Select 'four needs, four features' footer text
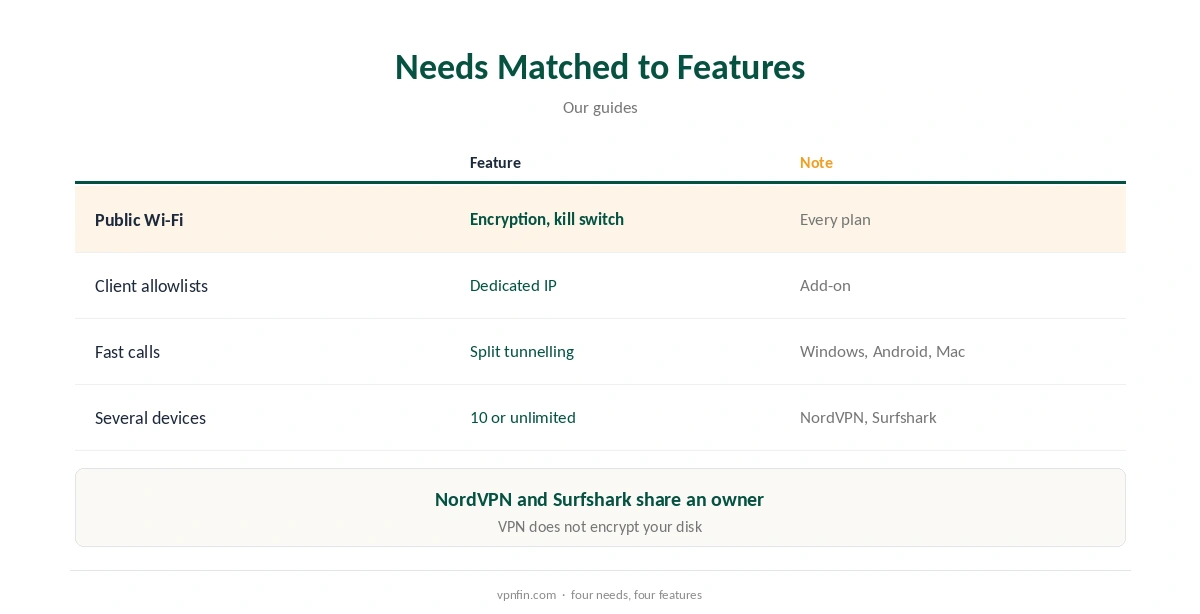 pyautogui.click(x=636, y=595)
